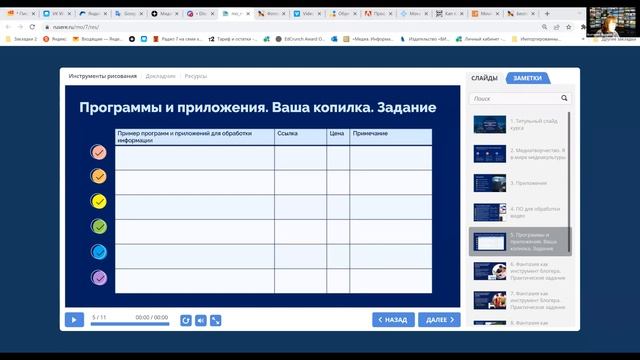Open the Входящие mail bookmark
Viewport: 640px width, 360px height.
coord(98,39)
